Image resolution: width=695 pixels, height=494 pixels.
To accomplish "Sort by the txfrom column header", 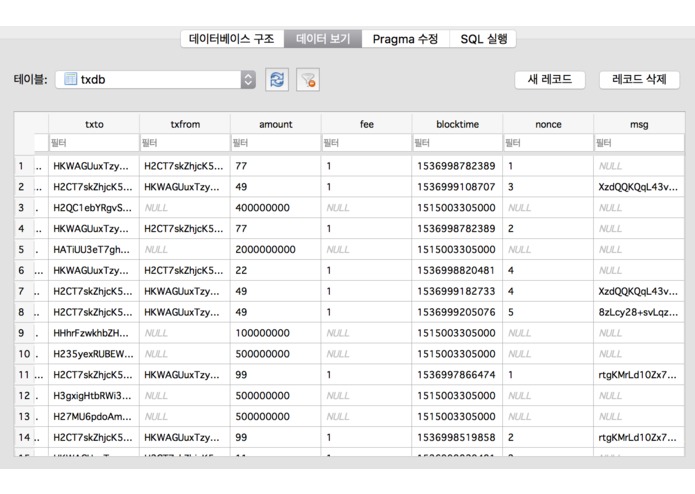I will click(185, 124).
